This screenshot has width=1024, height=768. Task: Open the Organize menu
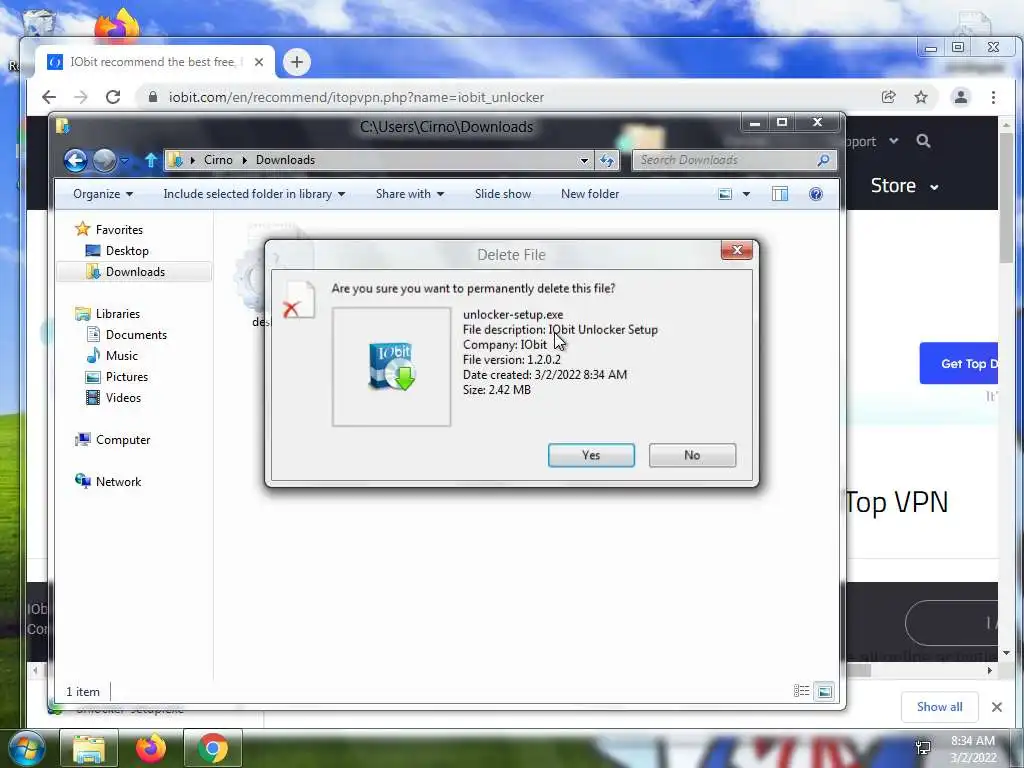click(x=103, y=194)
